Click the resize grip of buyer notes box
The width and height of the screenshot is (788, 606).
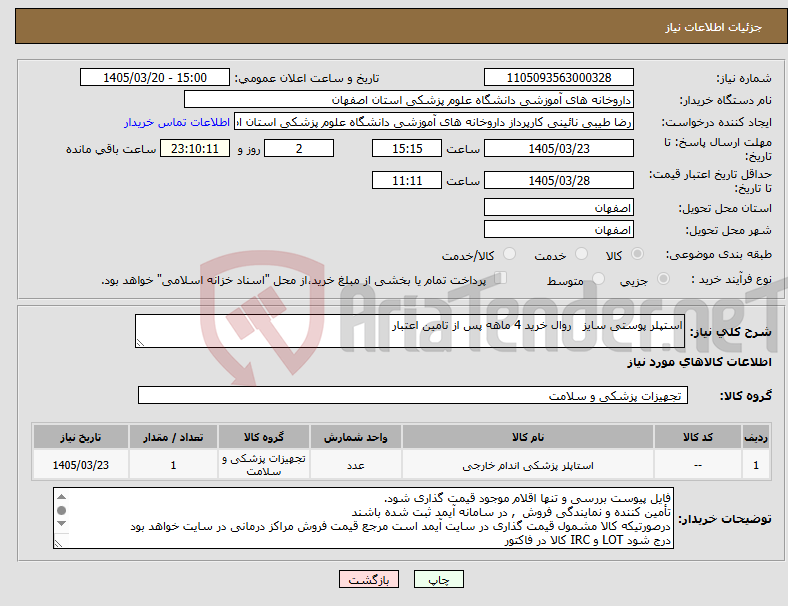coord(58,544)
